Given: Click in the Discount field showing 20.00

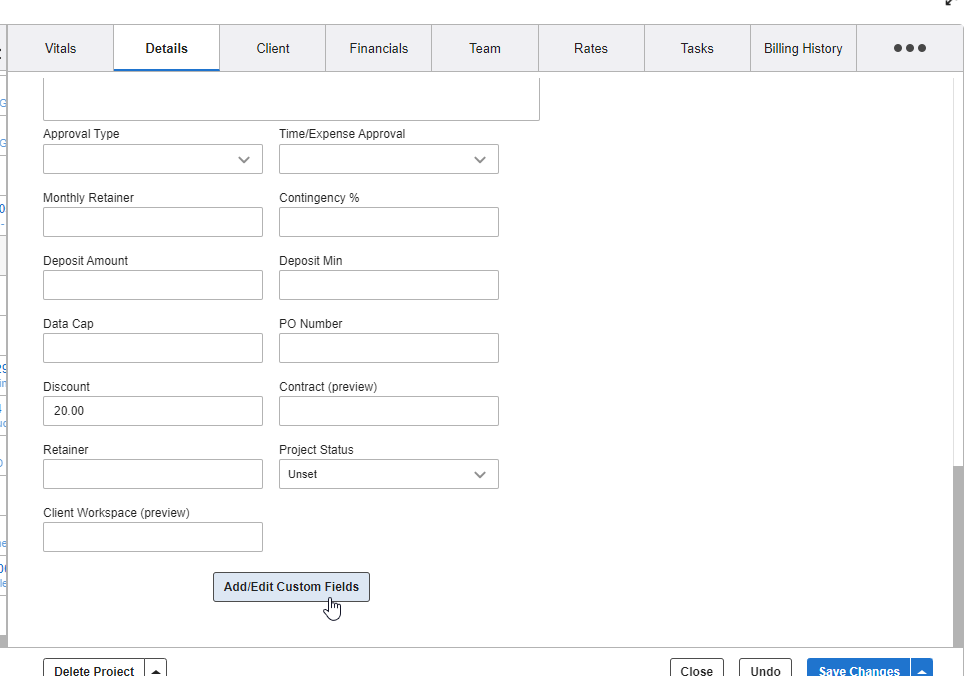Looking at the screenshot, I should pyautogui.click(x=152, y=411).
